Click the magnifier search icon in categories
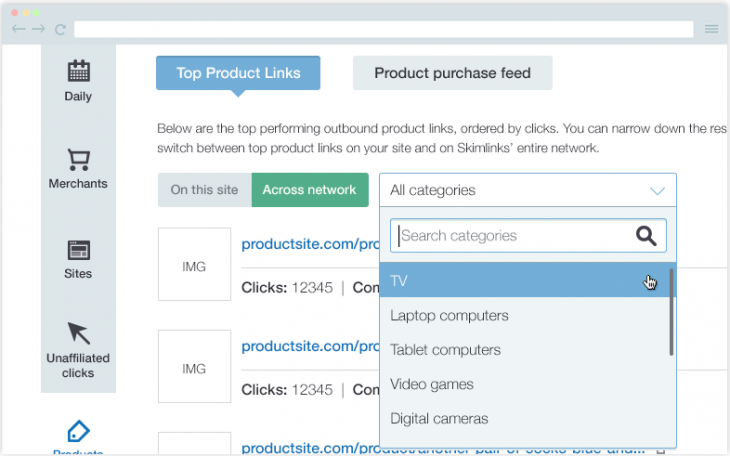 coord(646,236)
